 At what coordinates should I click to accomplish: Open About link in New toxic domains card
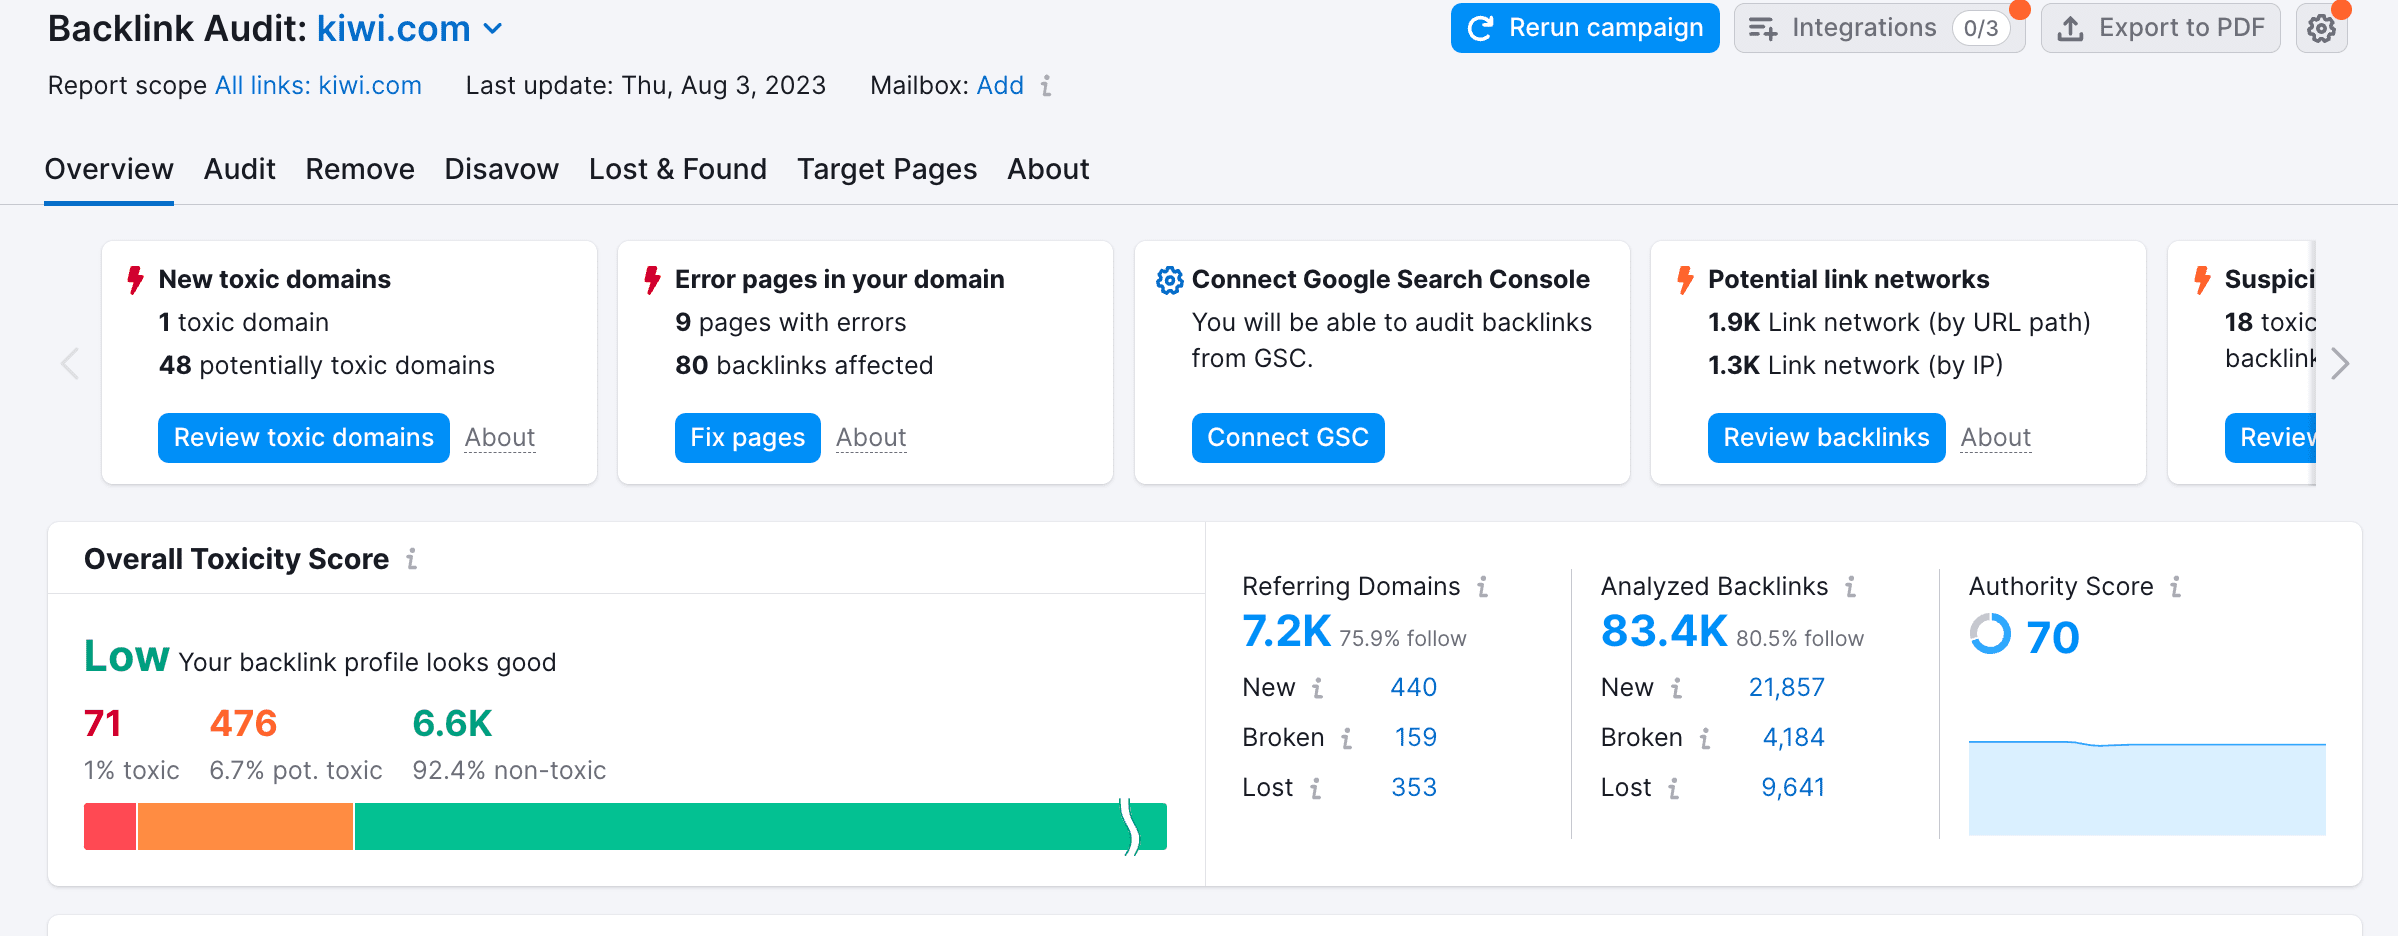pyautogui.click(x=500, y=438)
